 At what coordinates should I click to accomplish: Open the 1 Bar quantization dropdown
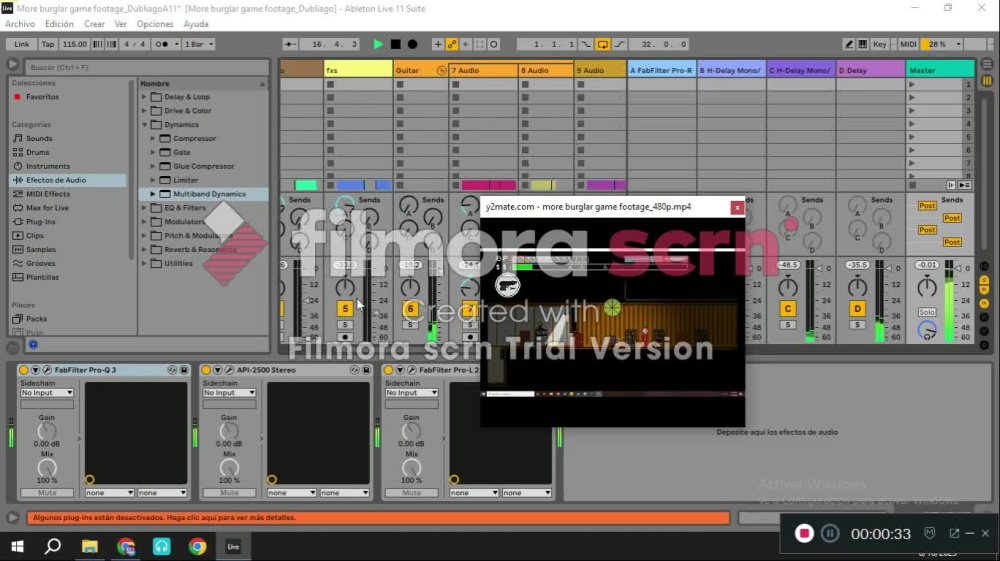tap(198, 44)
